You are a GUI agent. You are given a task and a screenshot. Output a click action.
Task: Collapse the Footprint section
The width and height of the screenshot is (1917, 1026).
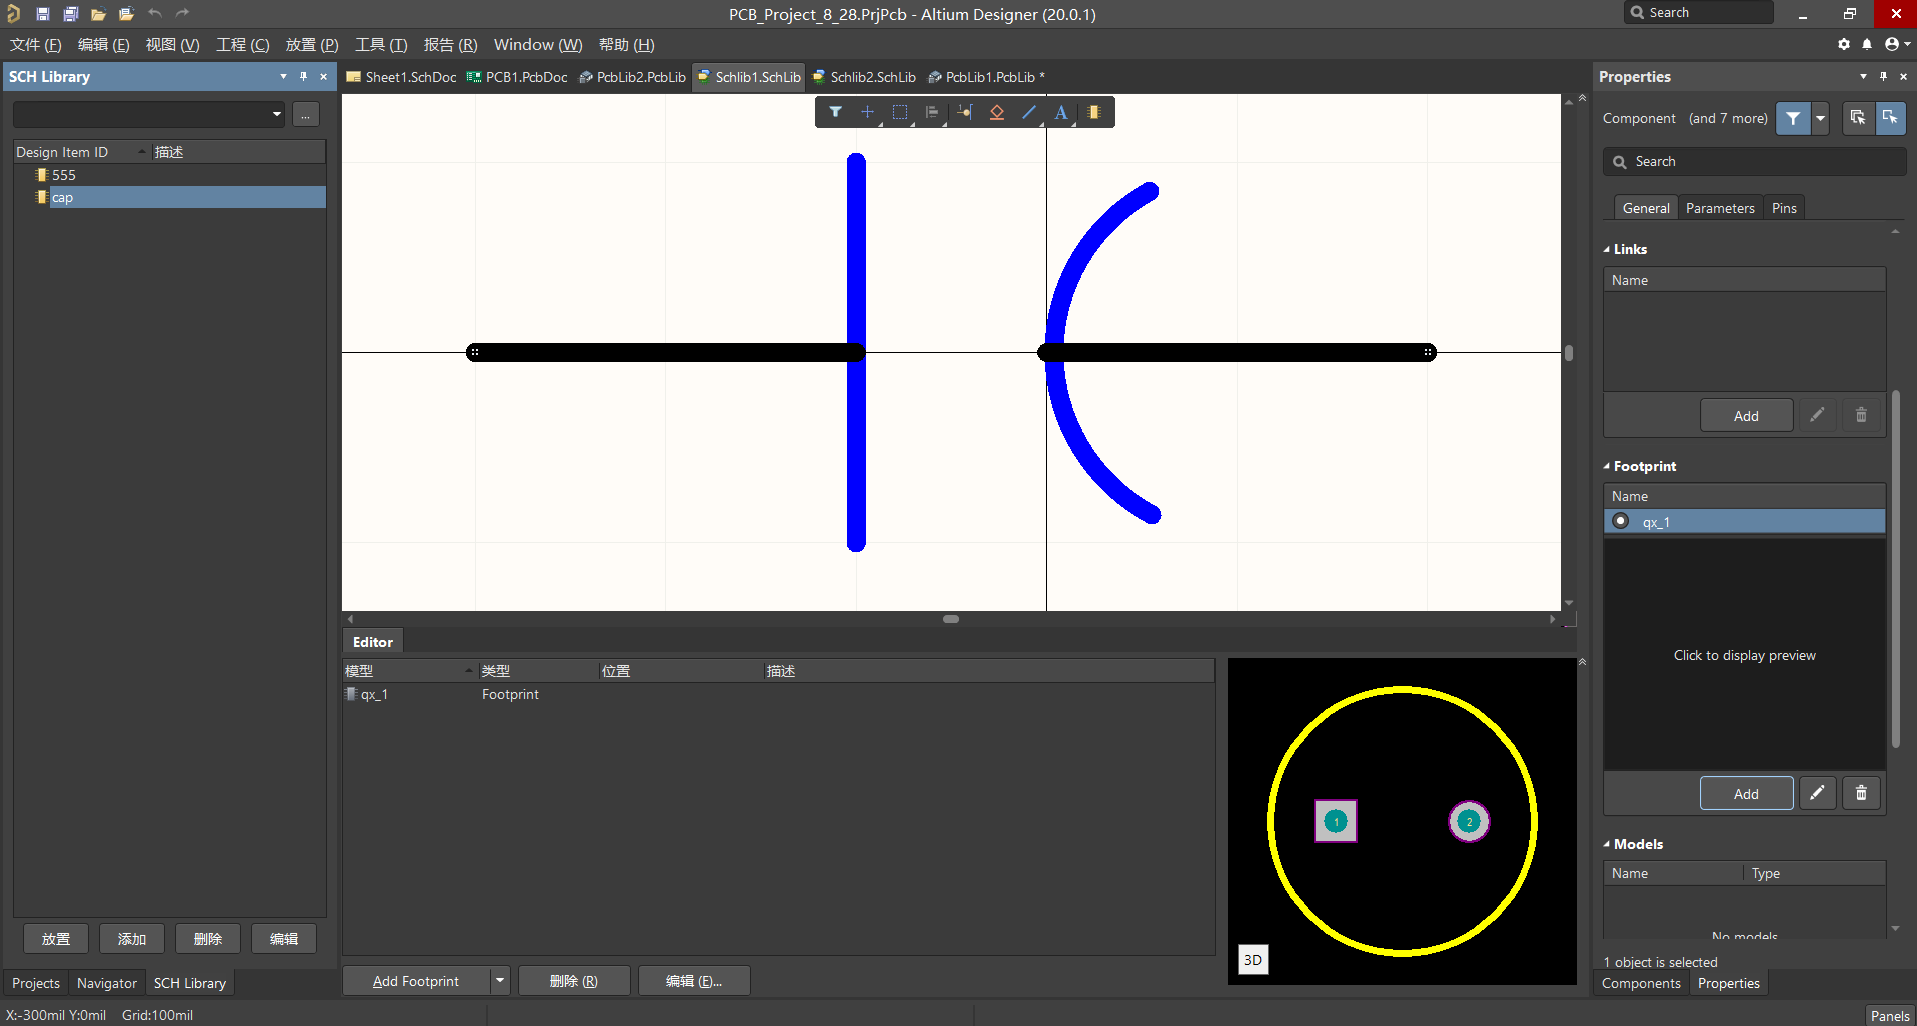[1607, 466]
